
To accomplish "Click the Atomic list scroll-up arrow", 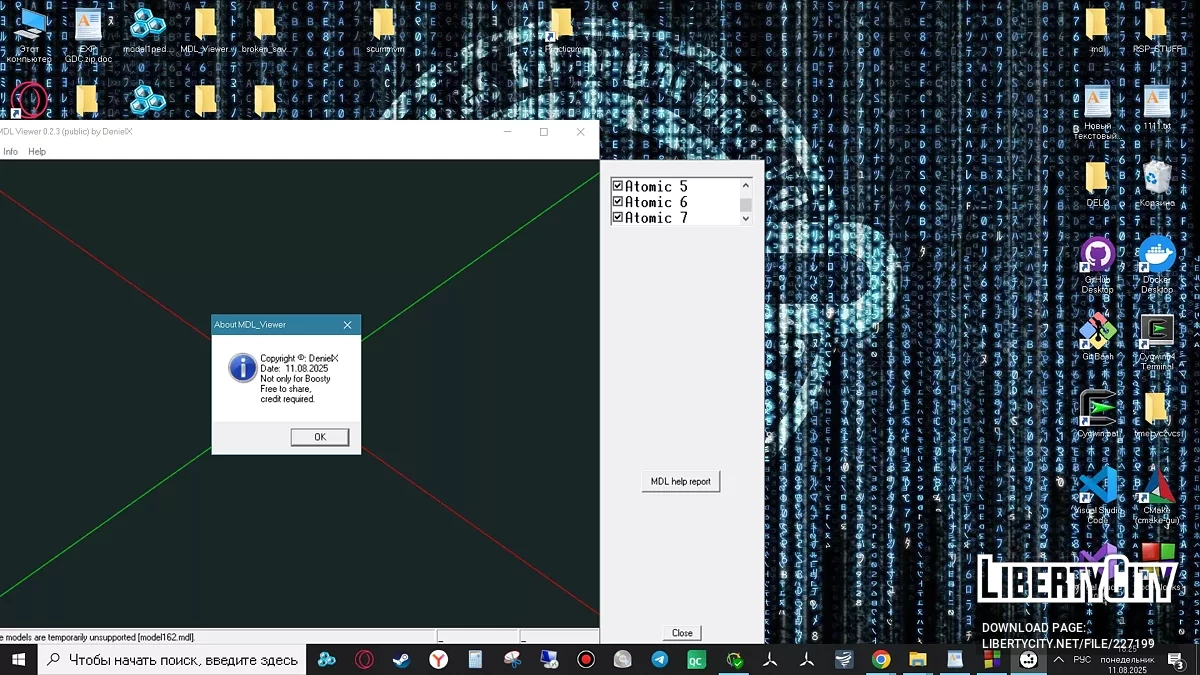I will [x=746, y=186].
